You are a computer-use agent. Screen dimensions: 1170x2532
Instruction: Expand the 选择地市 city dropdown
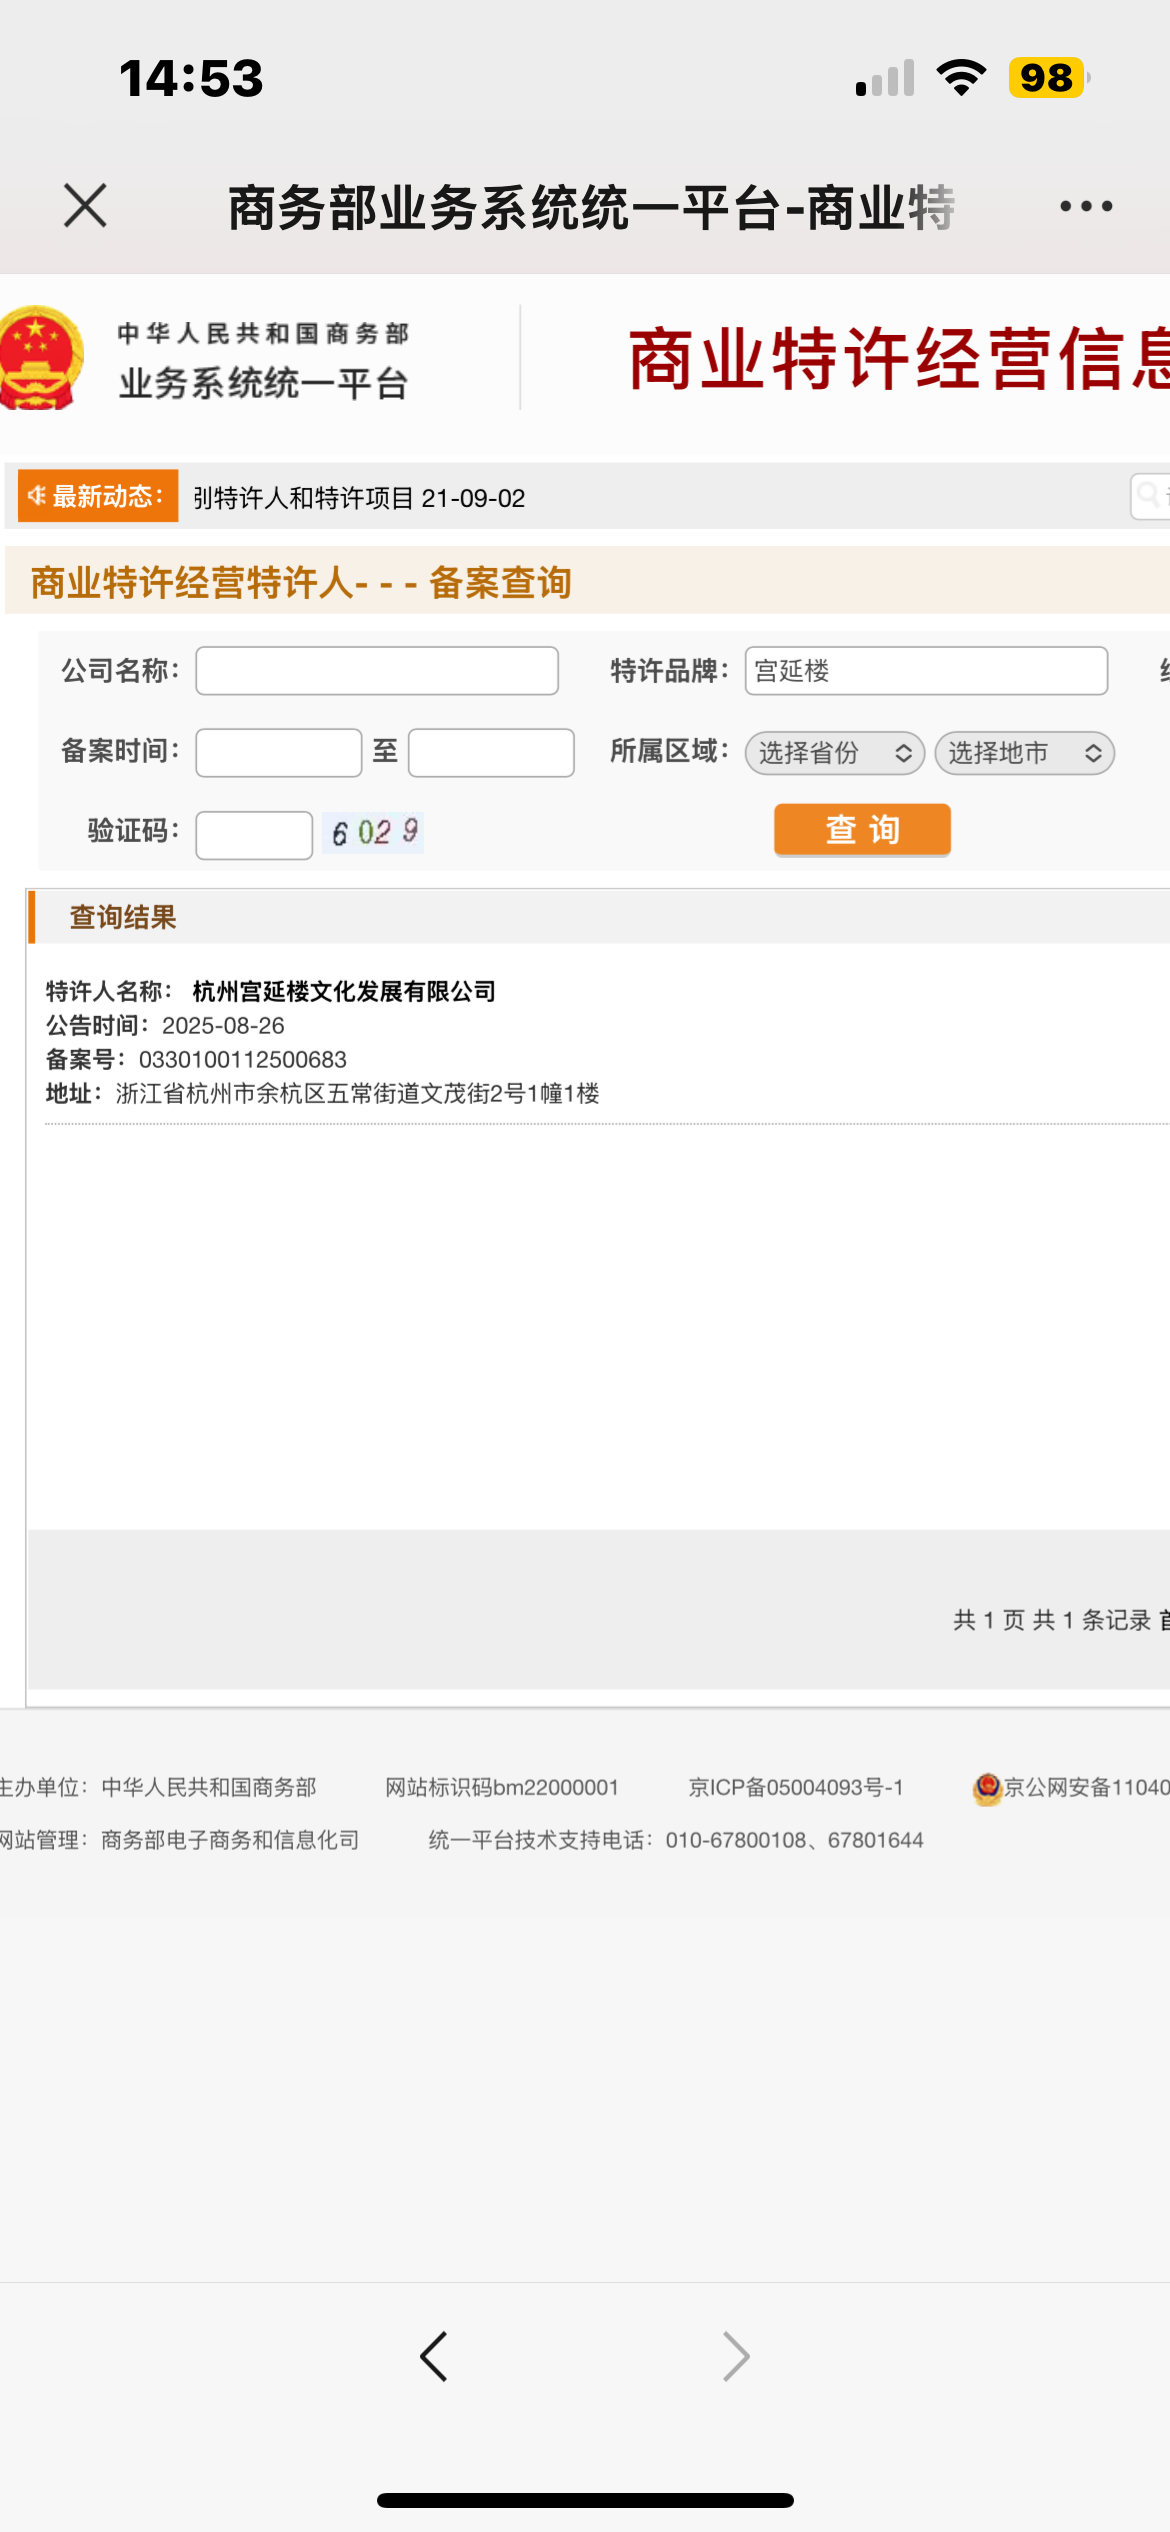click(x=1024, y=753)
